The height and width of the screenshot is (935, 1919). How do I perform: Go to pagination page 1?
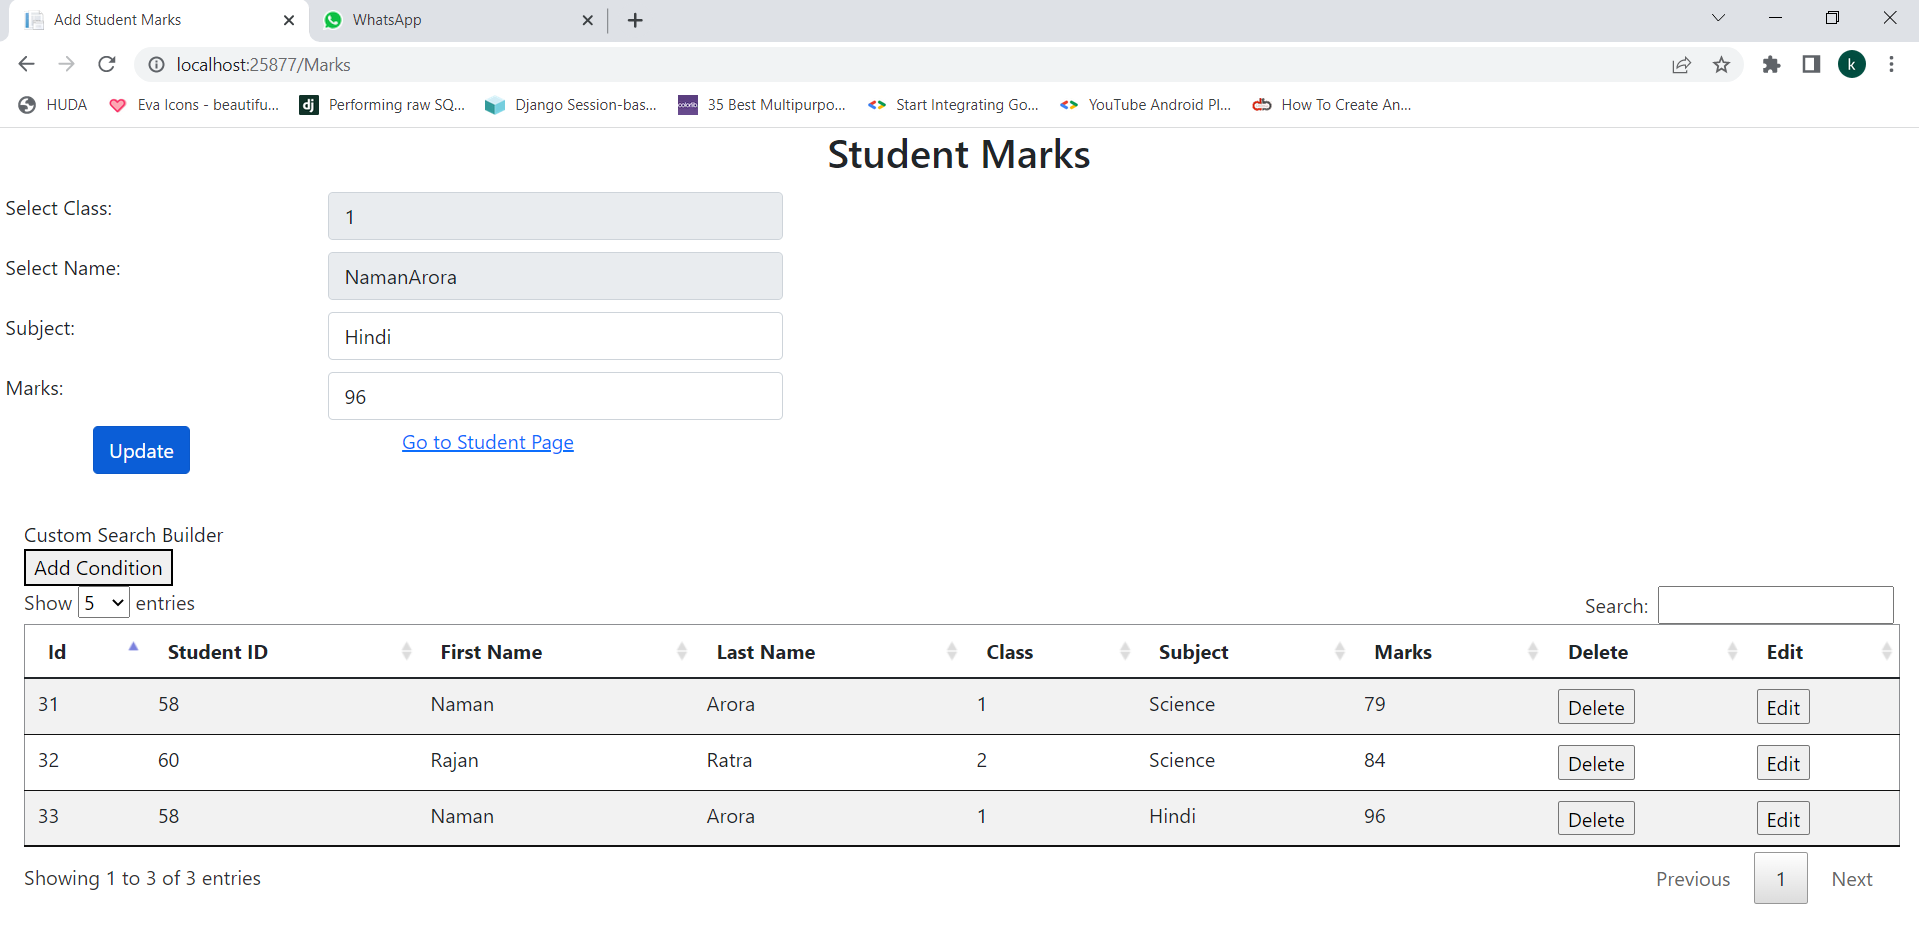click(x=1780, y=878)
